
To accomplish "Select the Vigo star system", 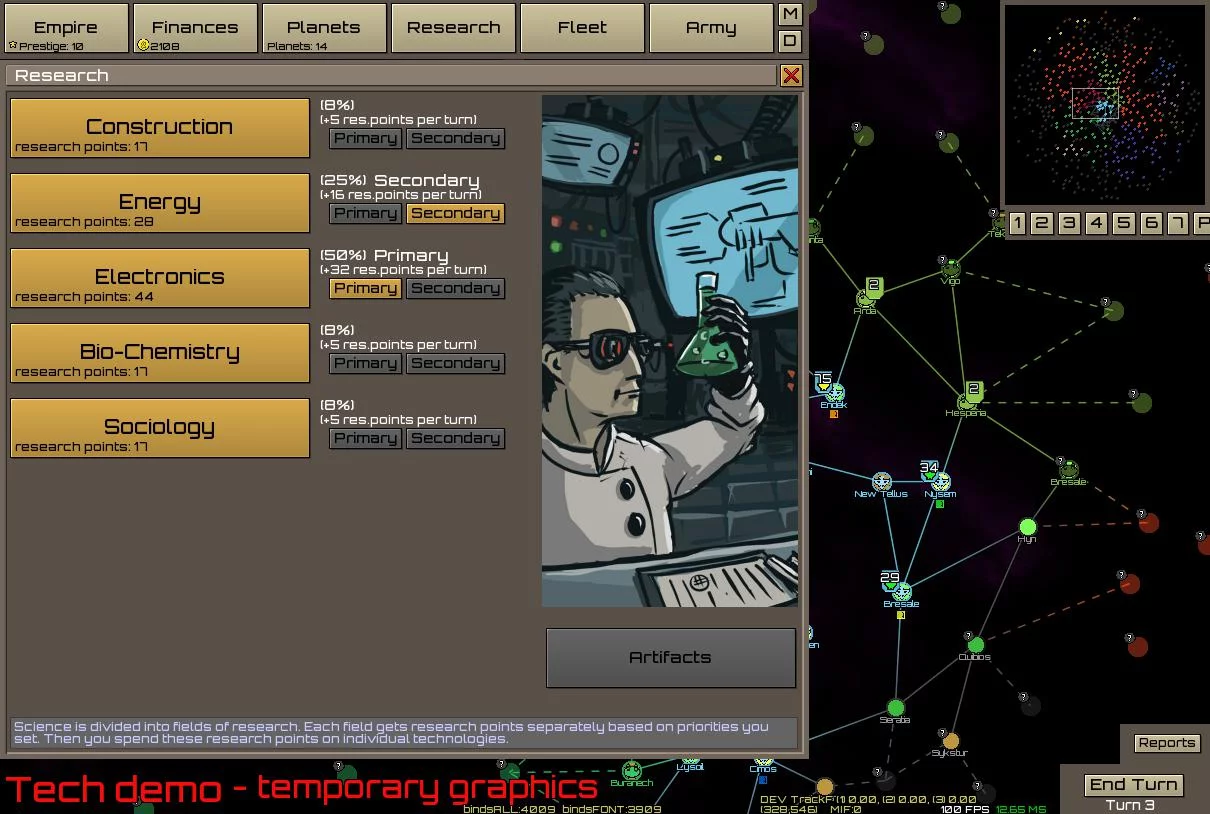I will [950, 269].
